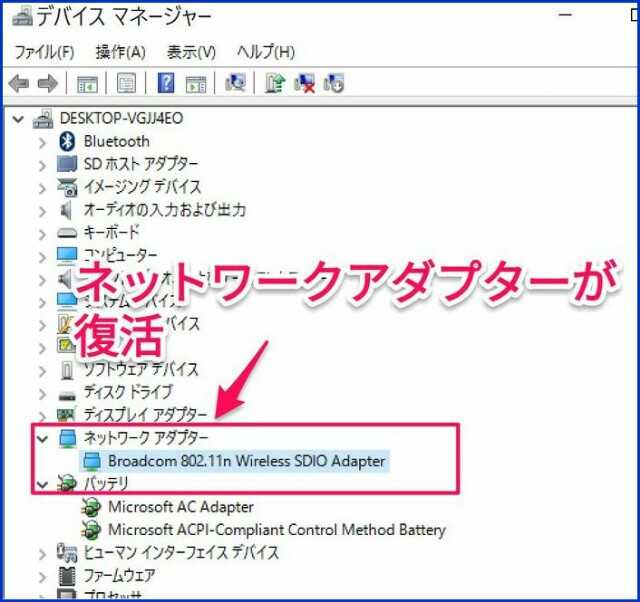The image size is (640, 602).
Task: Collapse the ネットワーク アダプター category
Action: pyautogui.click(x=42, y=439)
